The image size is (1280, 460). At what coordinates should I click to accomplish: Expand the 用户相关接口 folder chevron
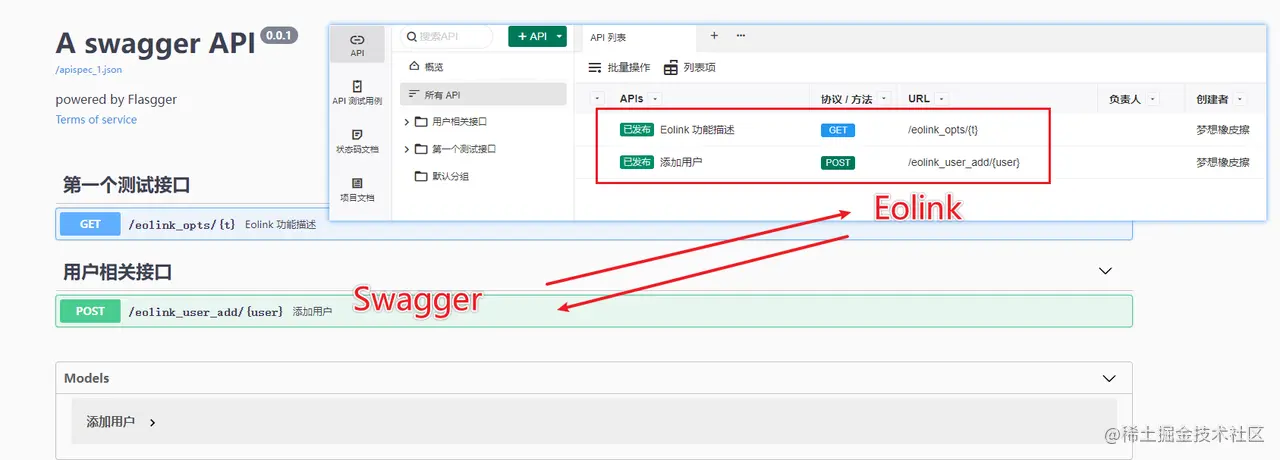tap(406, 122)
